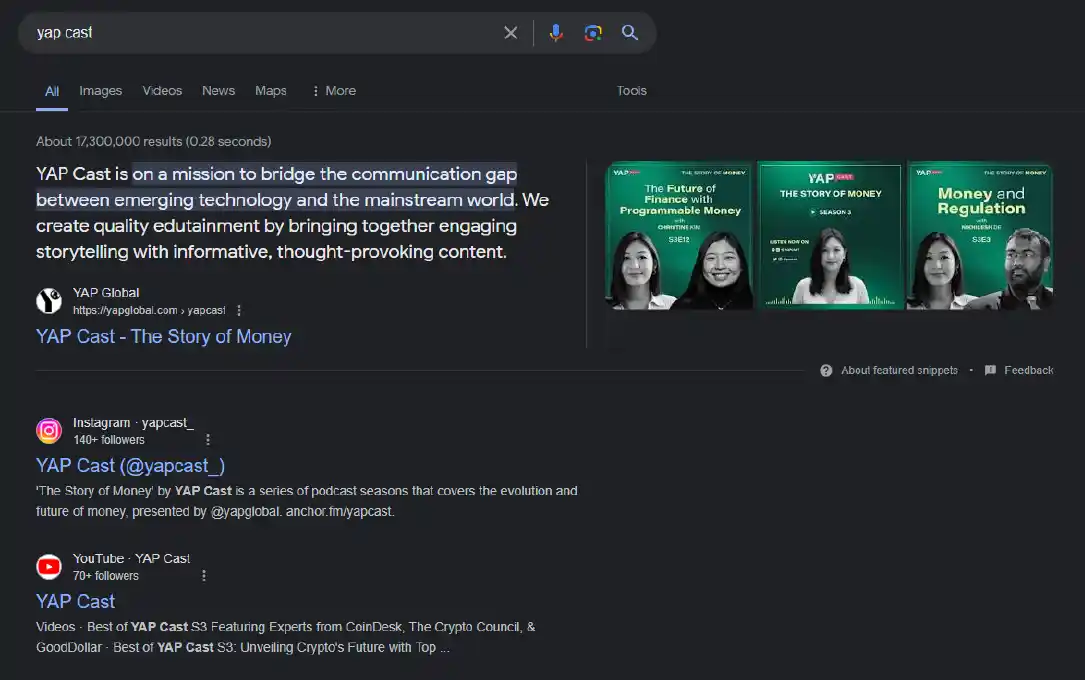Viewport: 1085px width, 680px height.
Task: Click the YAP Global site favicon
Action: 49,301
